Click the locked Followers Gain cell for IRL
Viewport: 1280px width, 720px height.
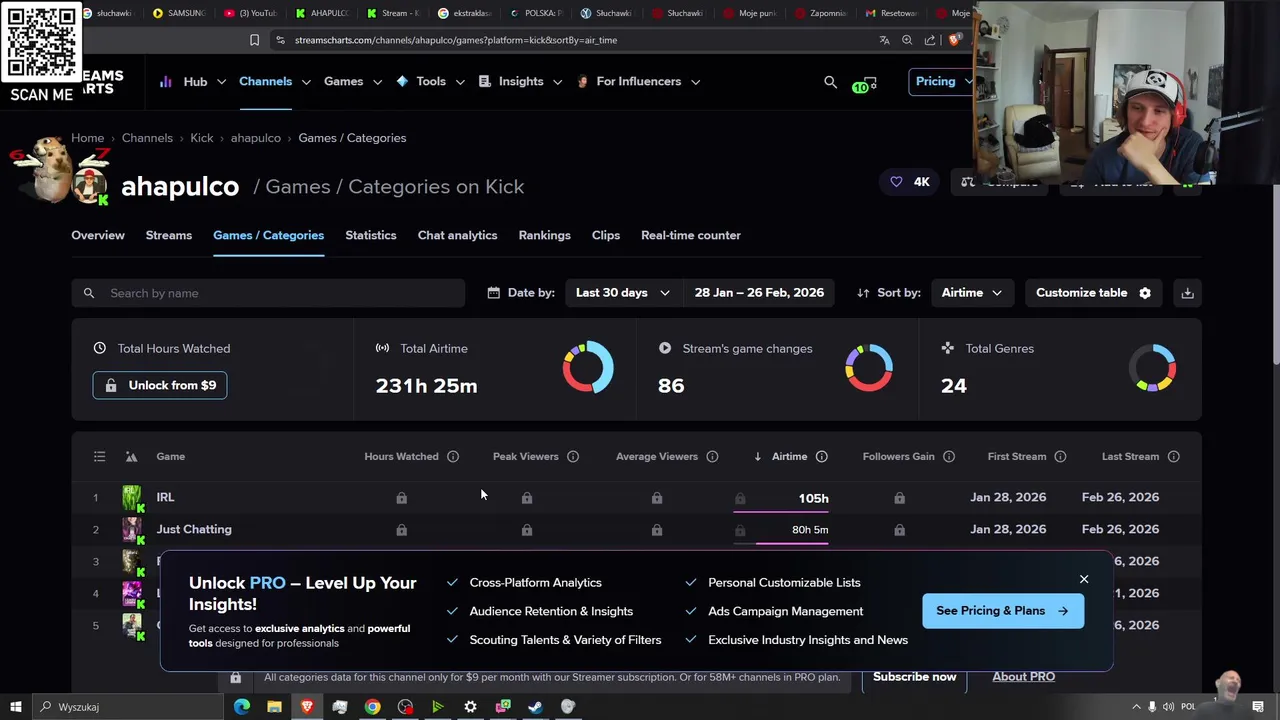(899, 498)
